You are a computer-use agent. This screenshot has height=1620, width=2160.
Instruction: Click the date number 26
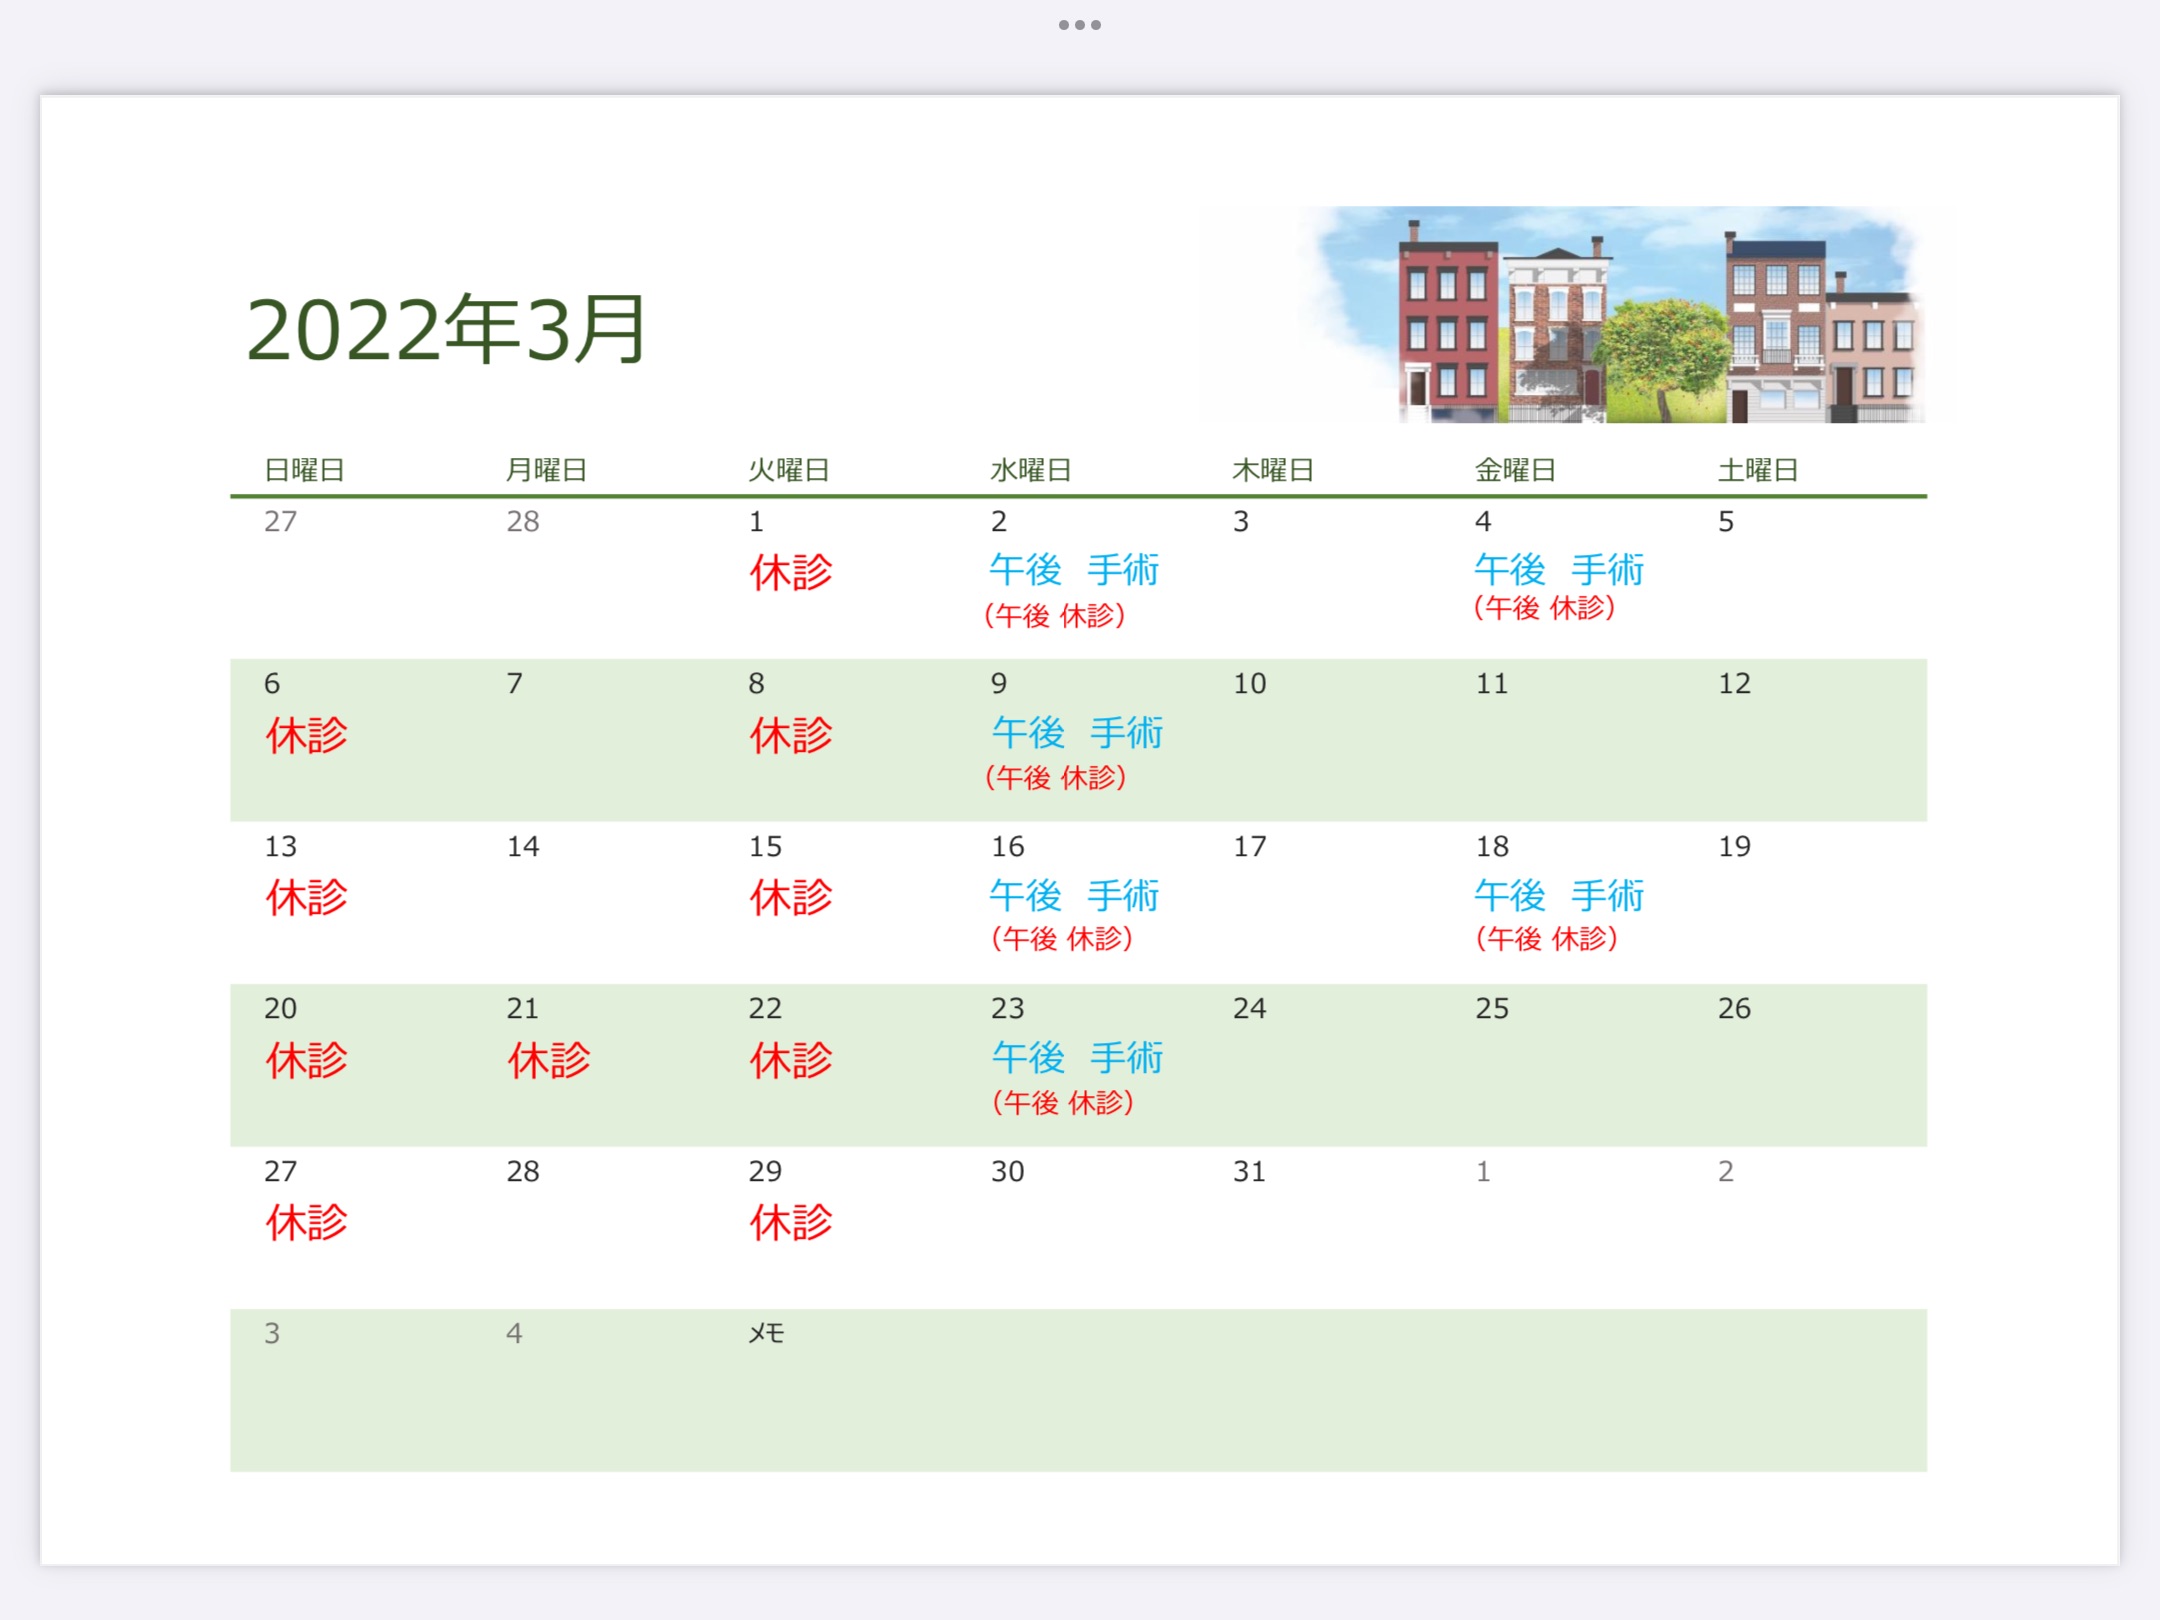coord(1735,1008)
